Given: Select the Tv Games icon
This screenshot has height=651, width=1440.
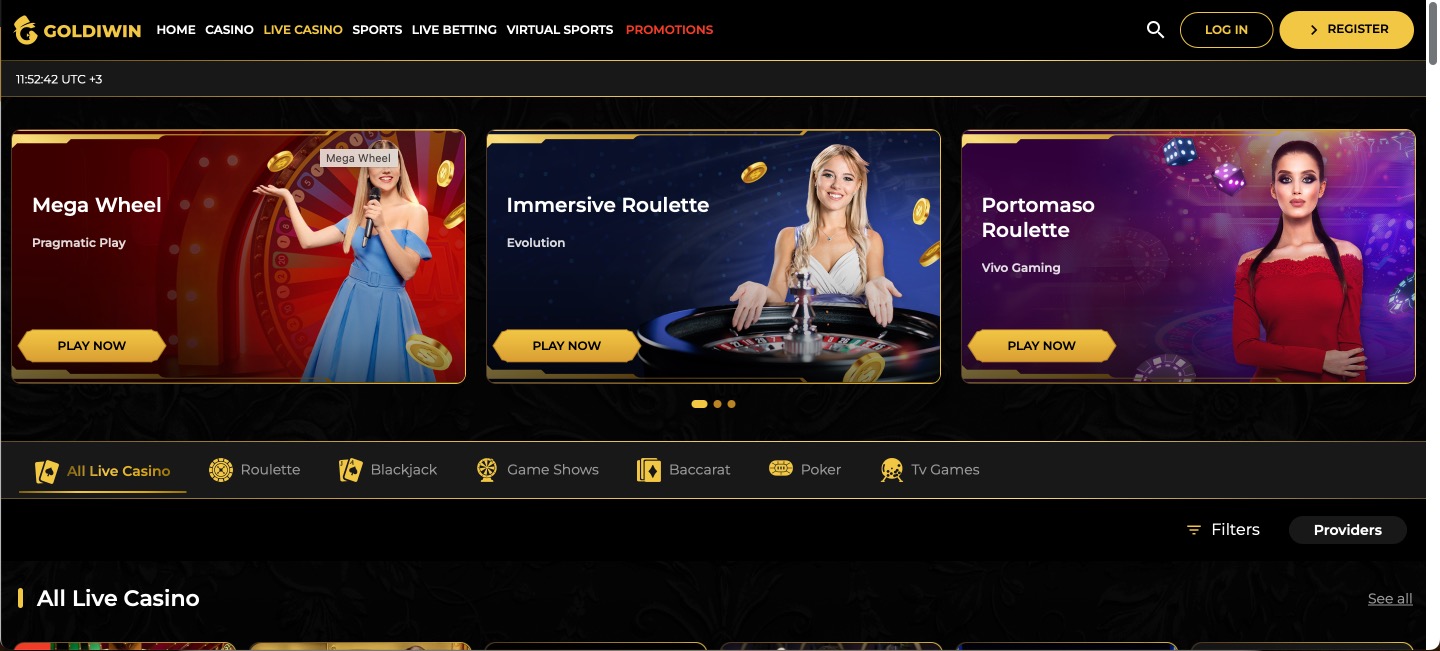Looking at the screenshot, I should pos(892,470).
